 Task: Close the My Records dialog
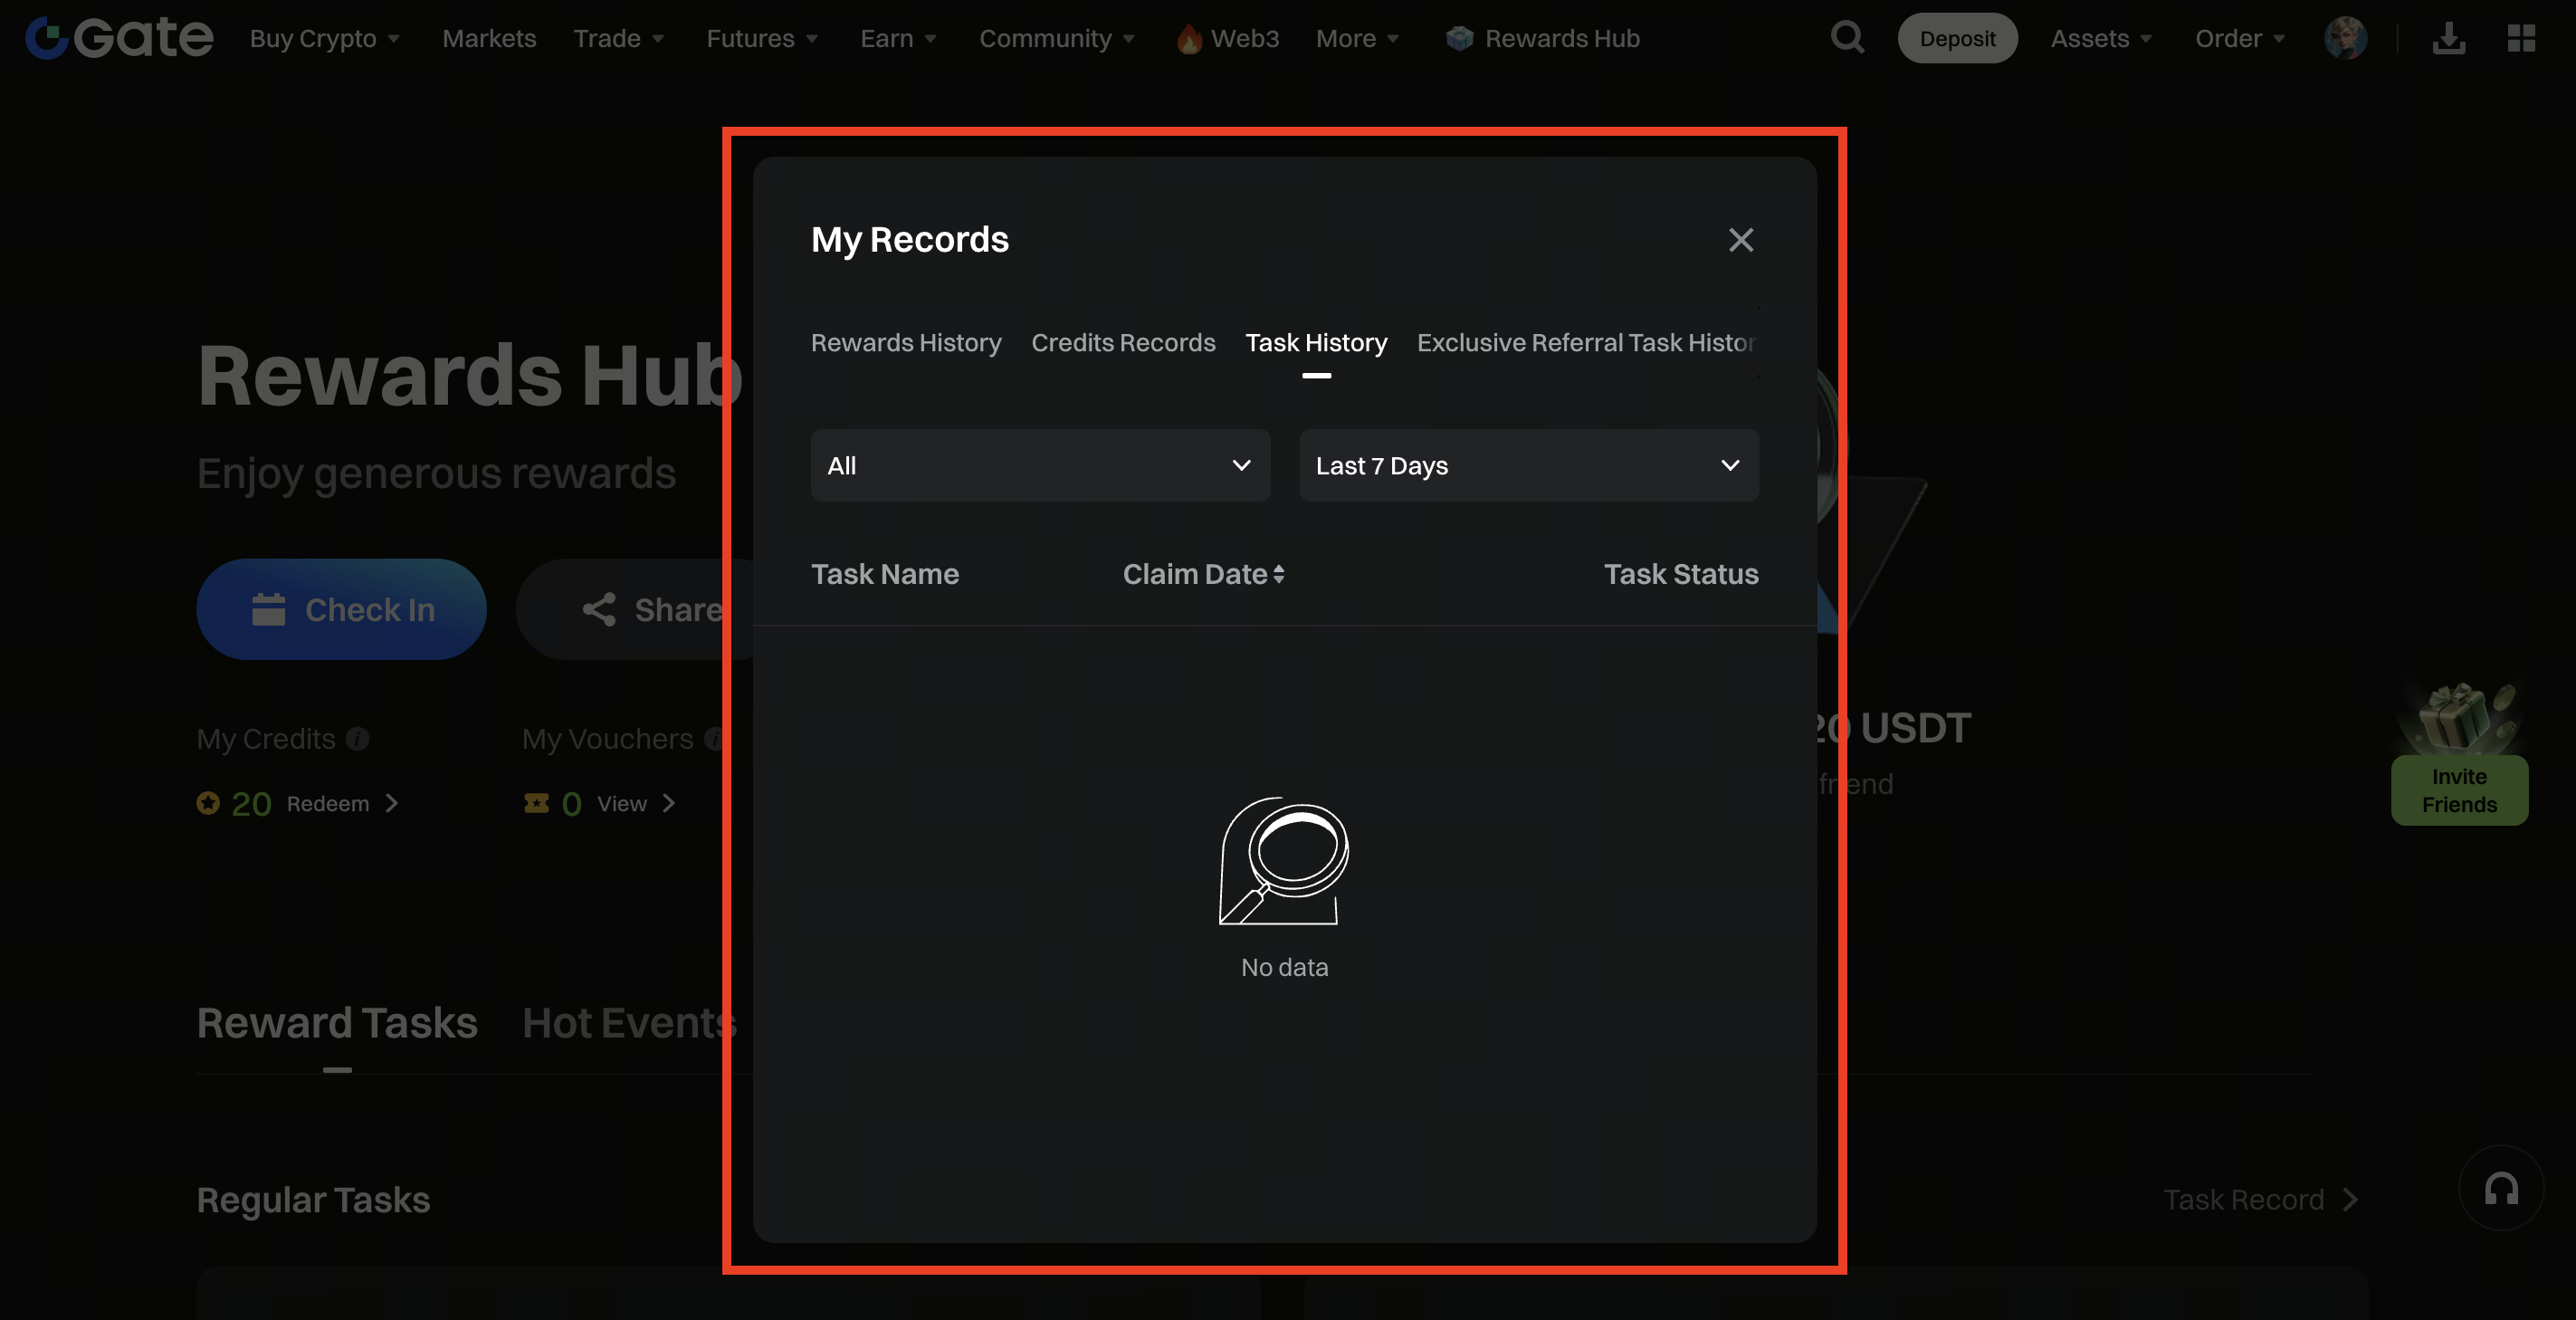click(1741, 240)
